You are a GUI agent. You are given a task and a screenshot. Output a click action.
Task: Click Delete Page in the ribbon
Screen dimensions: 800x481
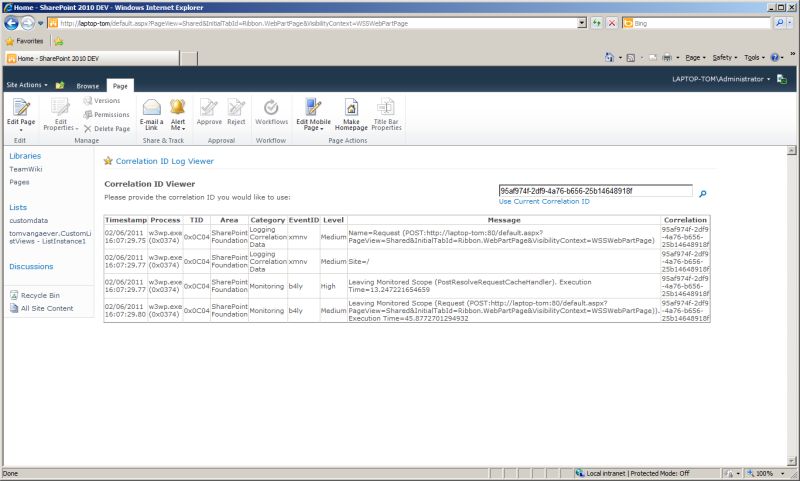point(107,129)
